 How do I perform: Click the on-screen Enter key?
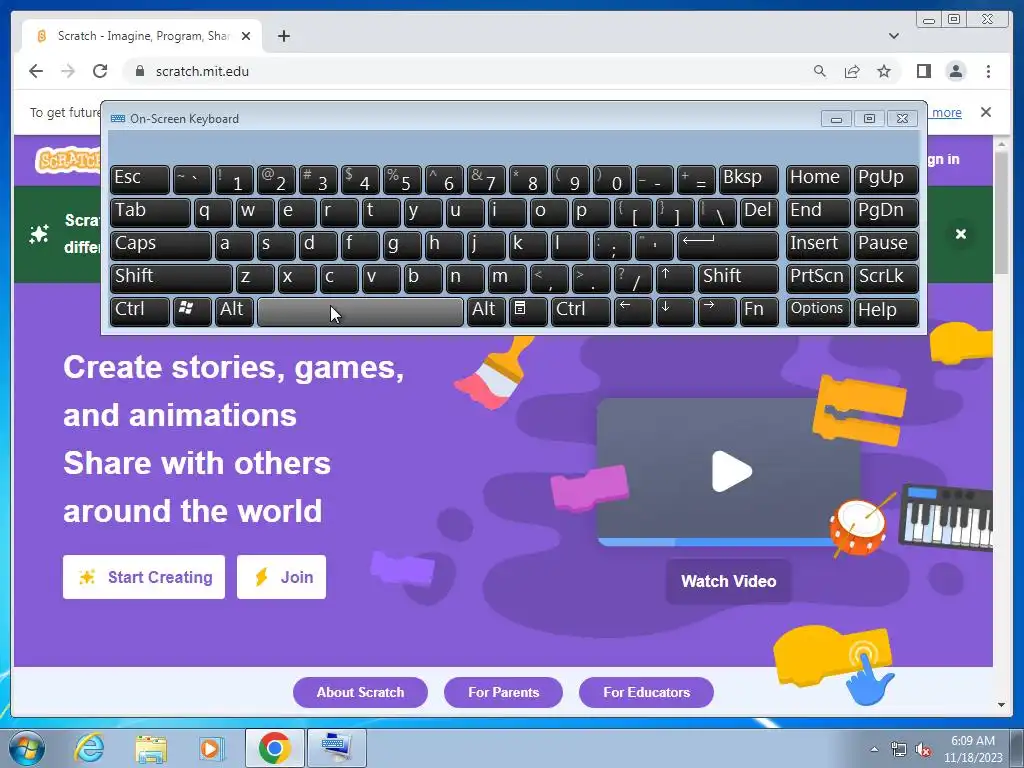coord(728,245)
